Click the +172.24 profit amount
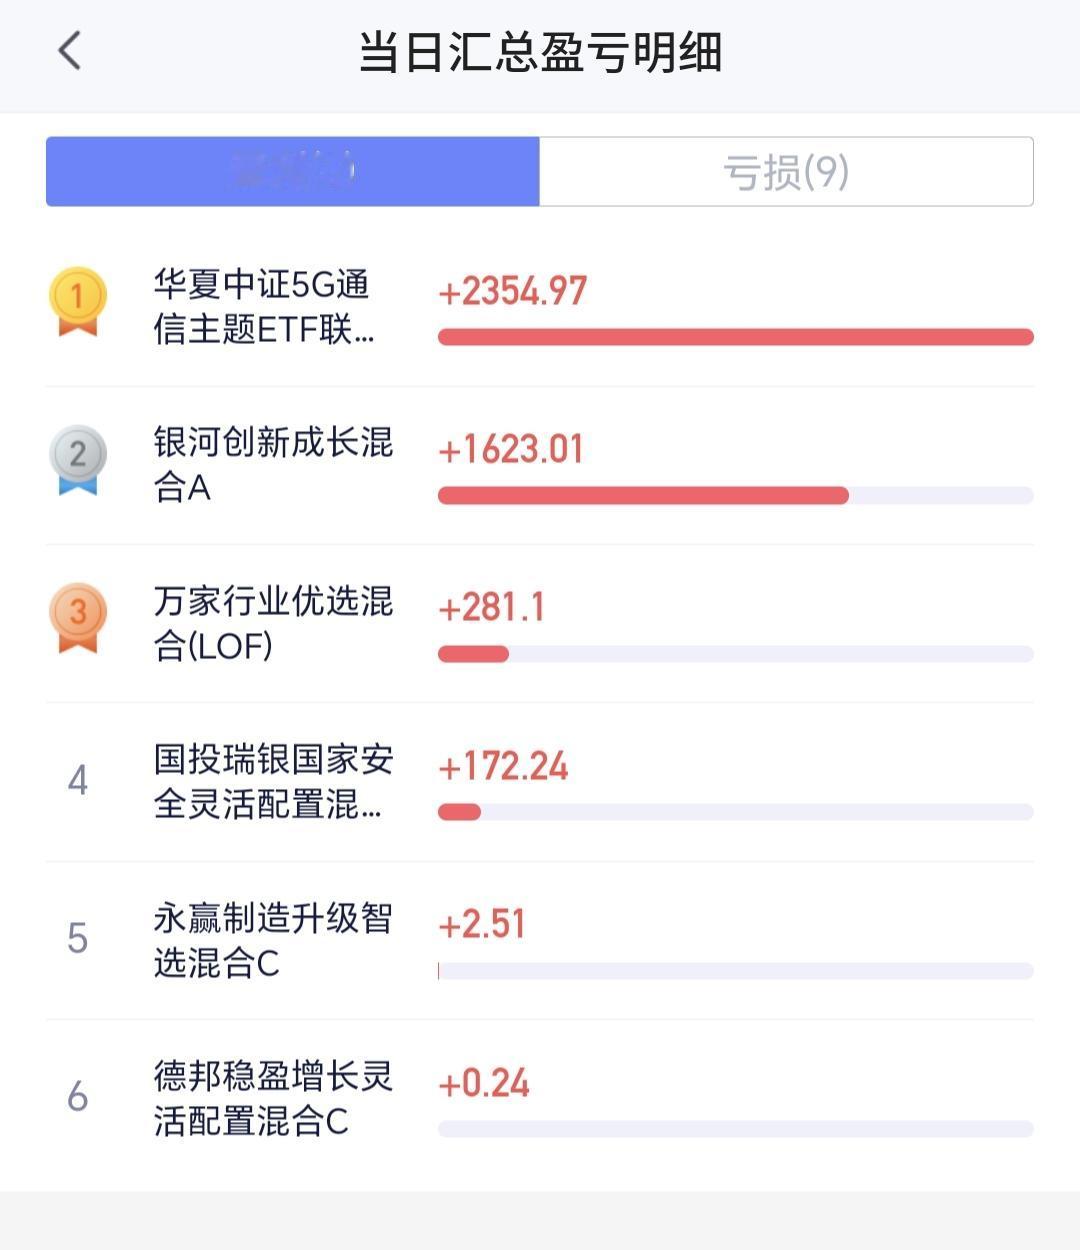 [x=503, y=767]
